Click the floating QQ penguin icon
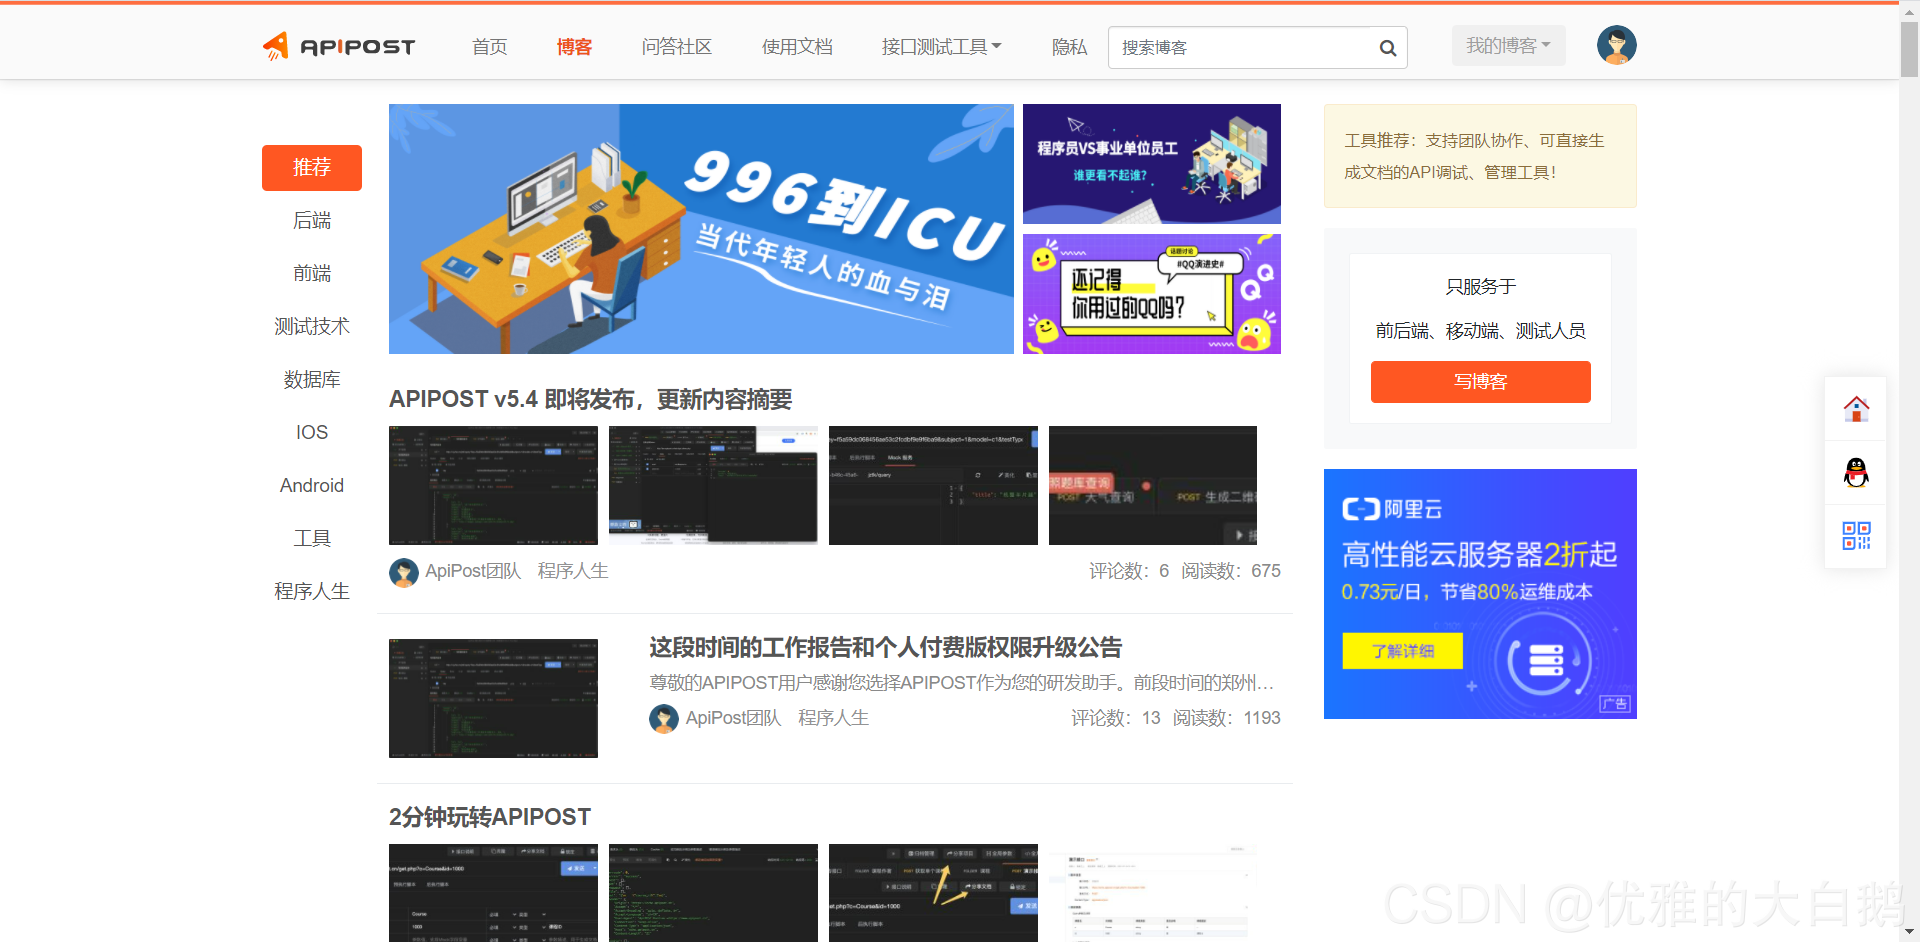 (x=1856, y=472)
